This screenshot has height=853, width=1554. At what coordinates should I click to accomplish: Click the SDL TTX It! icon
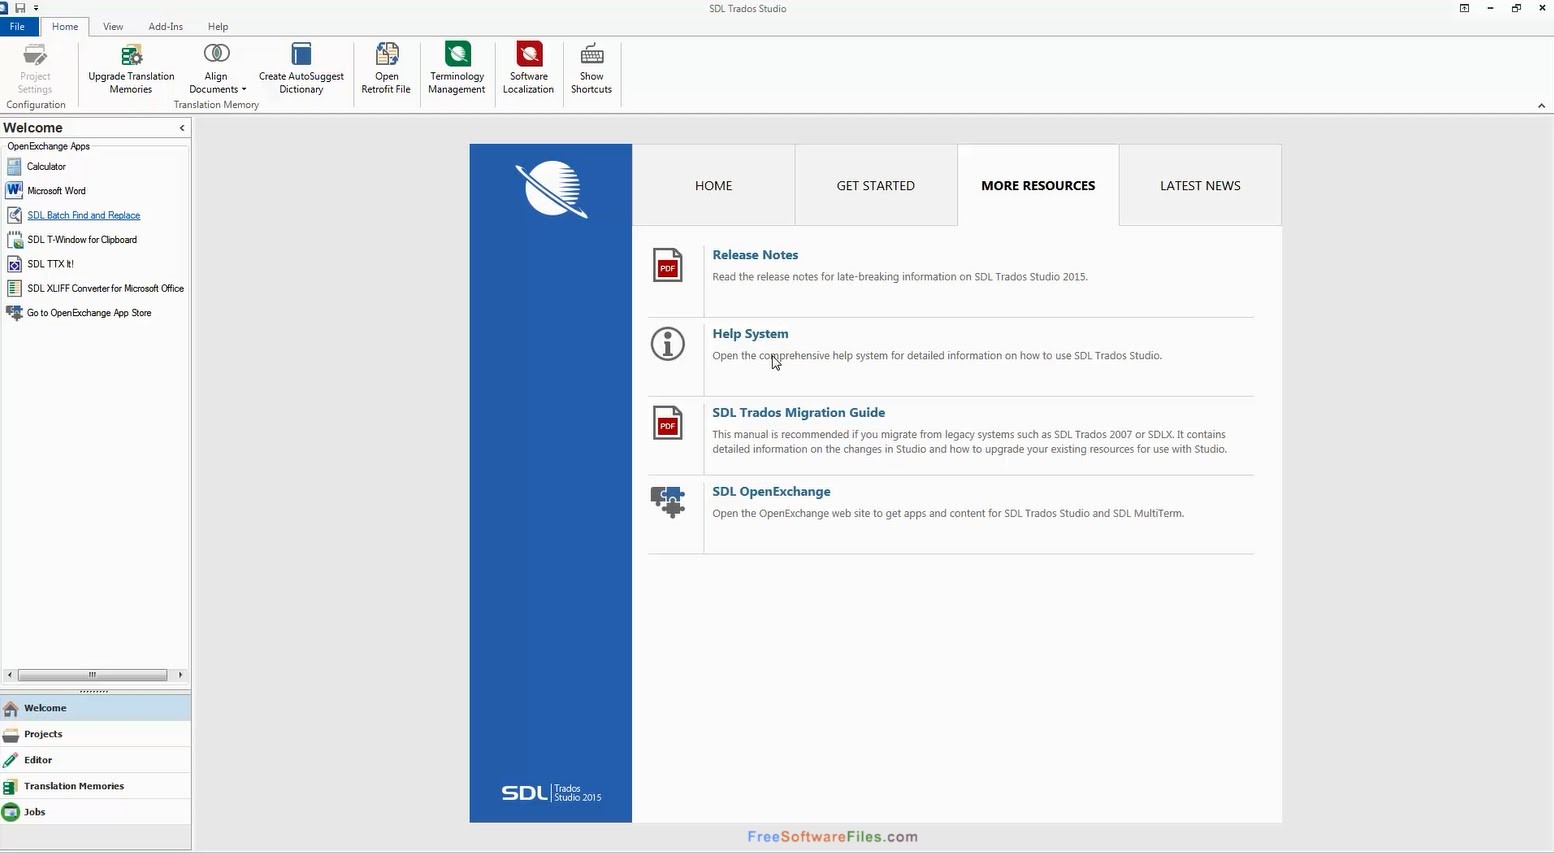click(14, 264)
